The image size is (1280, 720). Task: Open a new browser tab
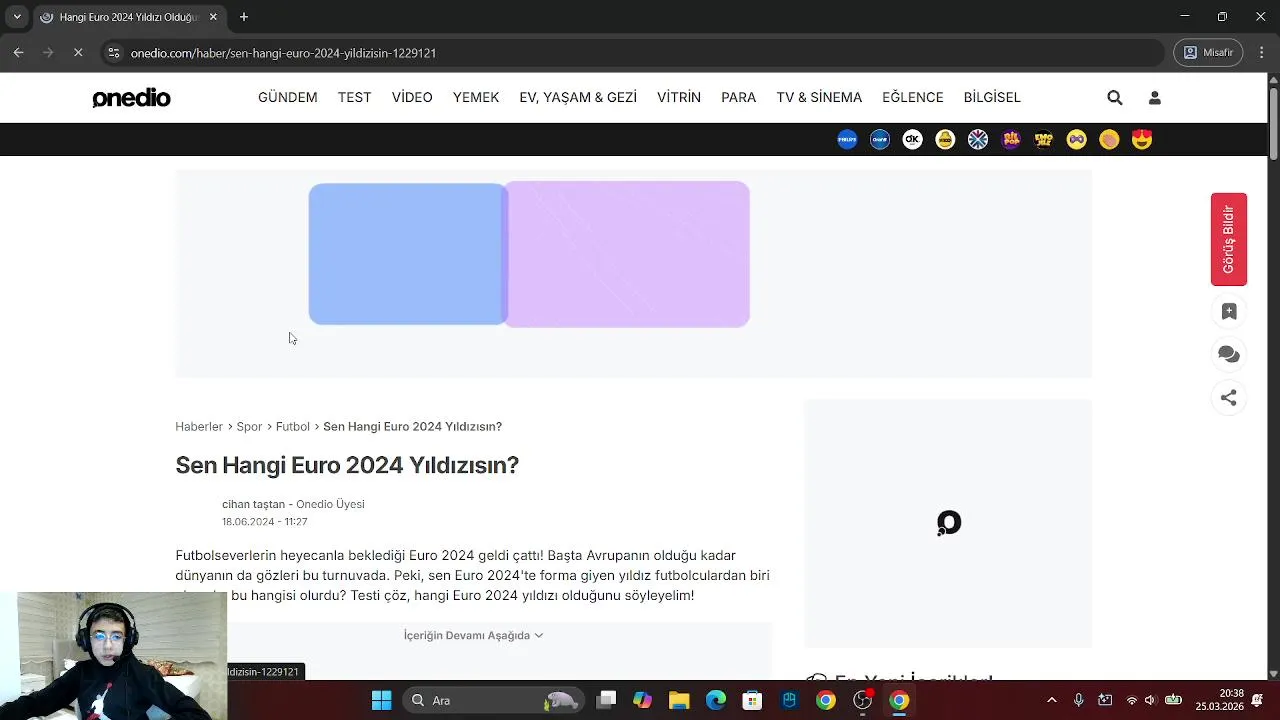243,17
